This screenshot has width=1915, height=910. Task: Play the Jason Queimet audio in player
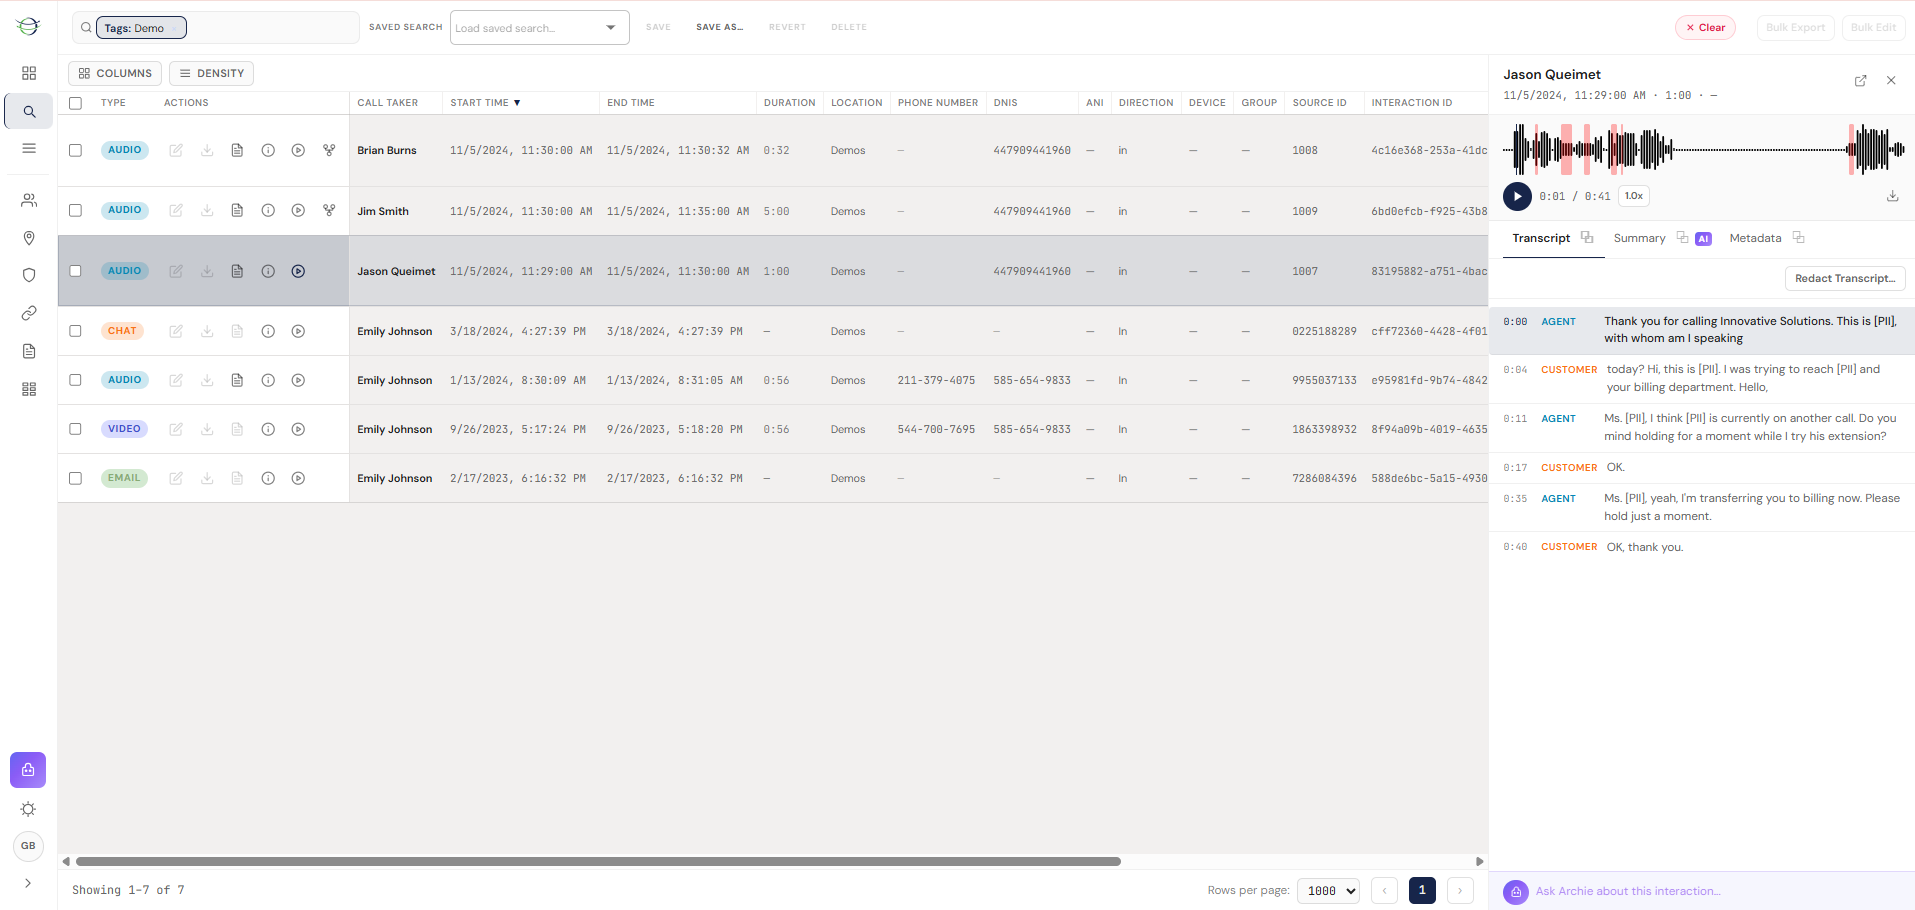click(x=1517, y=196)
